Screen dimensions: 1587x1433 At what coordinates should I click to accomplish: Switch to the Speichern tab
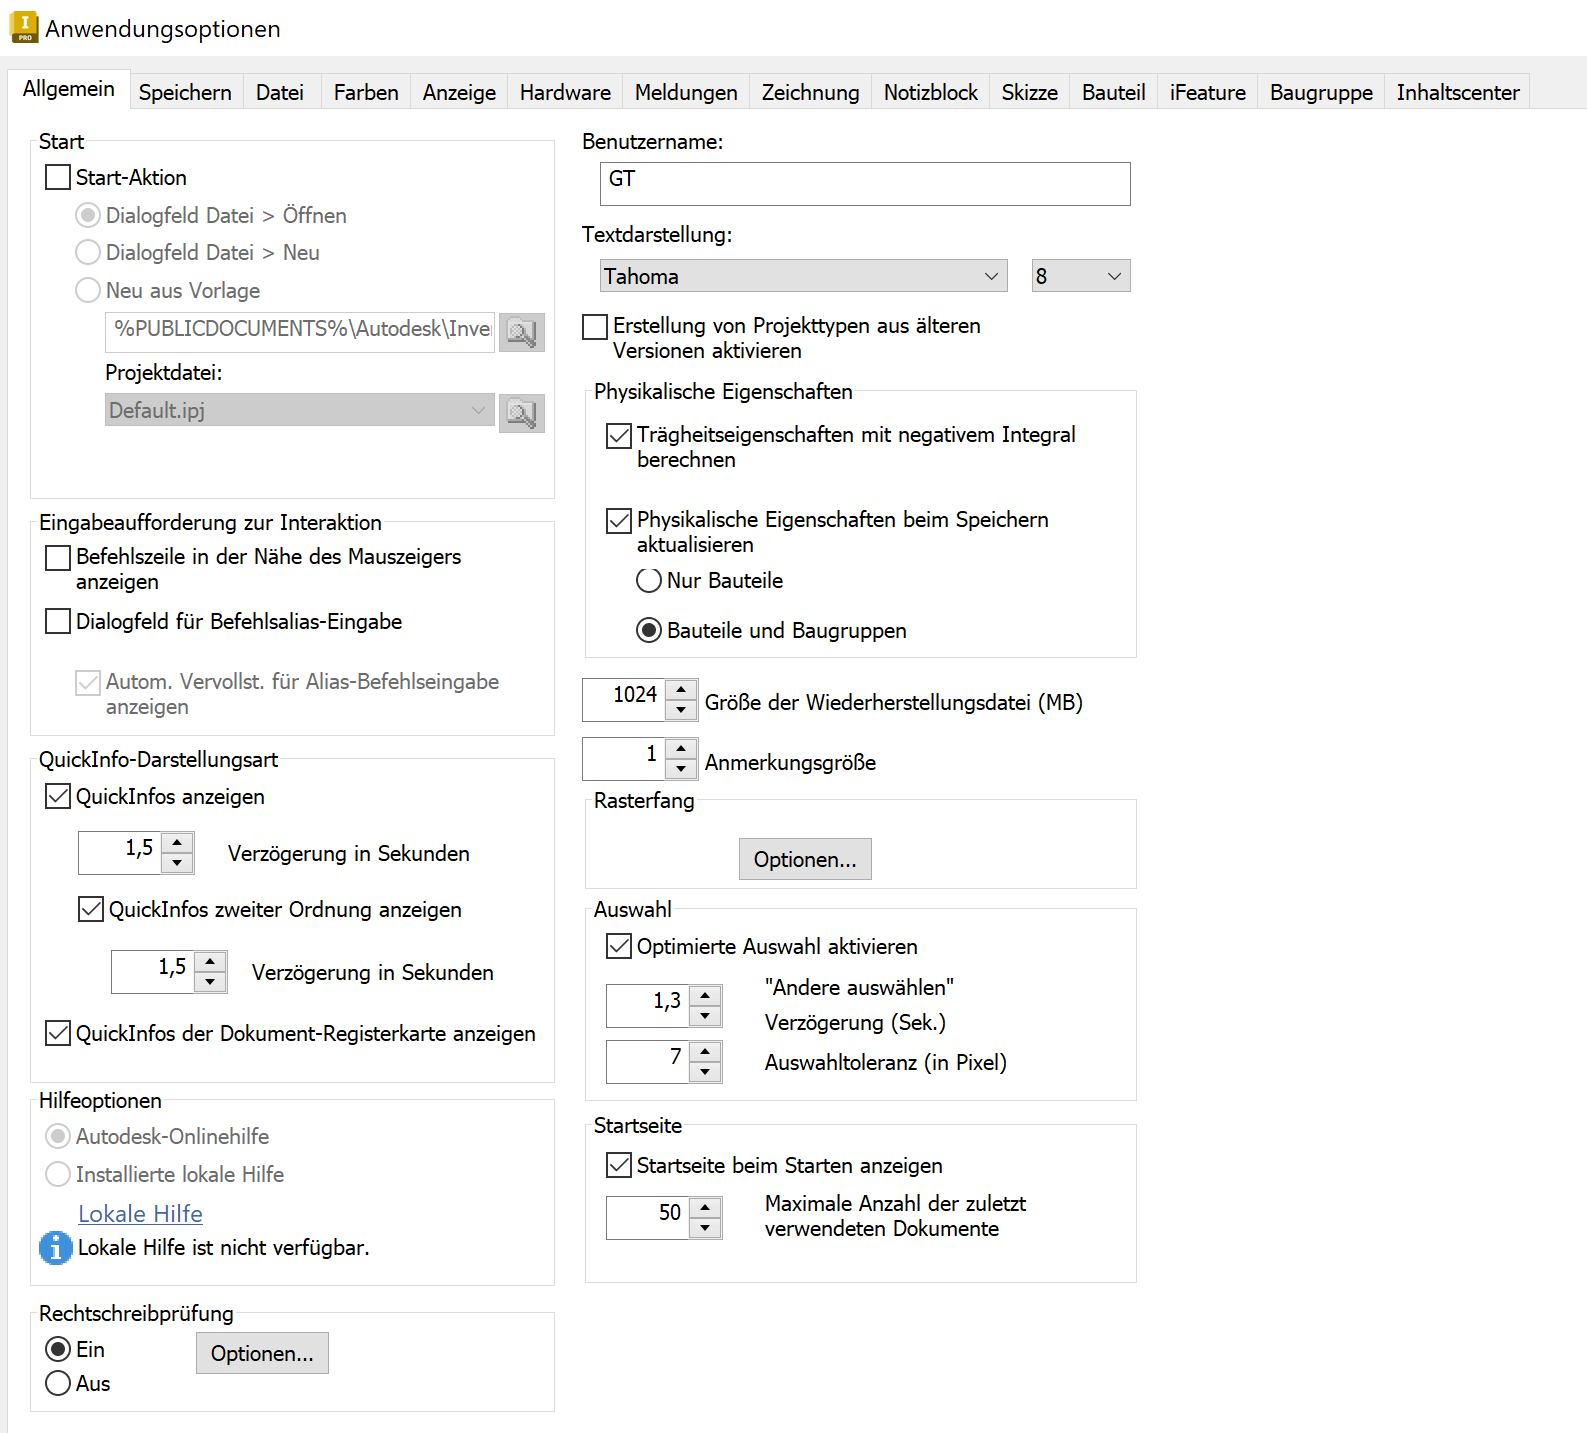coord(185,92)
